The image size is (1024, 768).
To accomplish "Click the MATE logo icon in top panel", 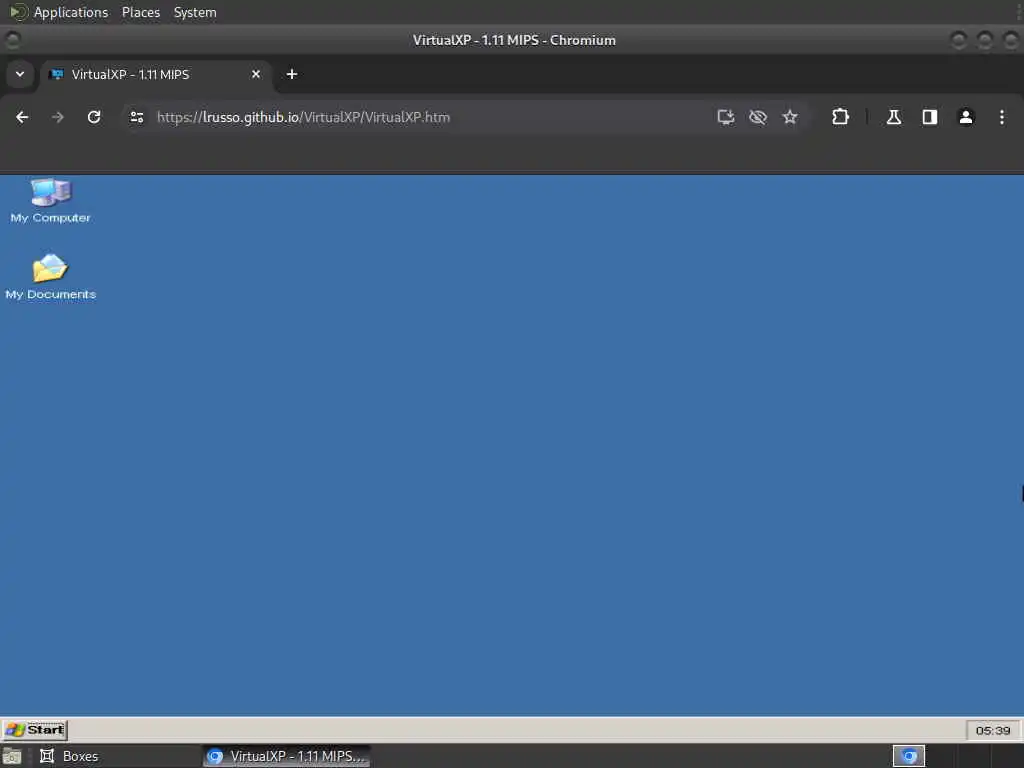I will 18,12.
